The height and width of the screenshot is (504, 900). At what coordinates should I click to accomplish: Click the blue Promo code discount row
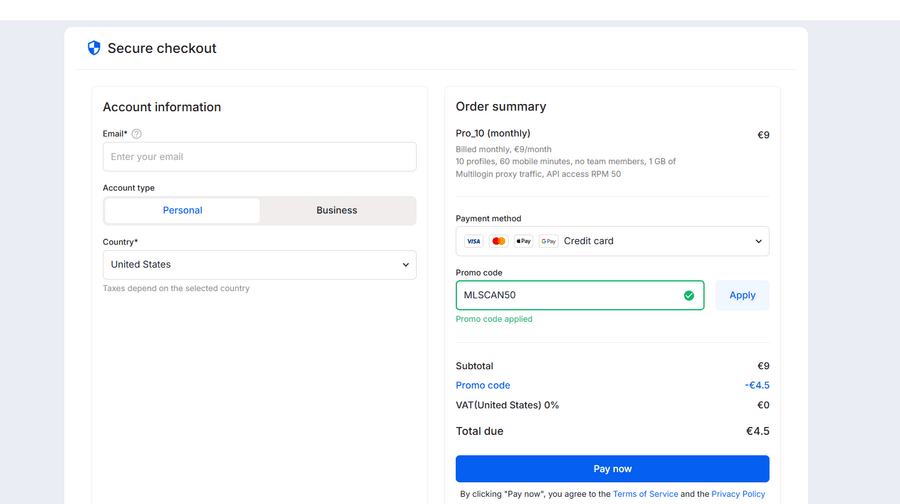click(483, 385)
